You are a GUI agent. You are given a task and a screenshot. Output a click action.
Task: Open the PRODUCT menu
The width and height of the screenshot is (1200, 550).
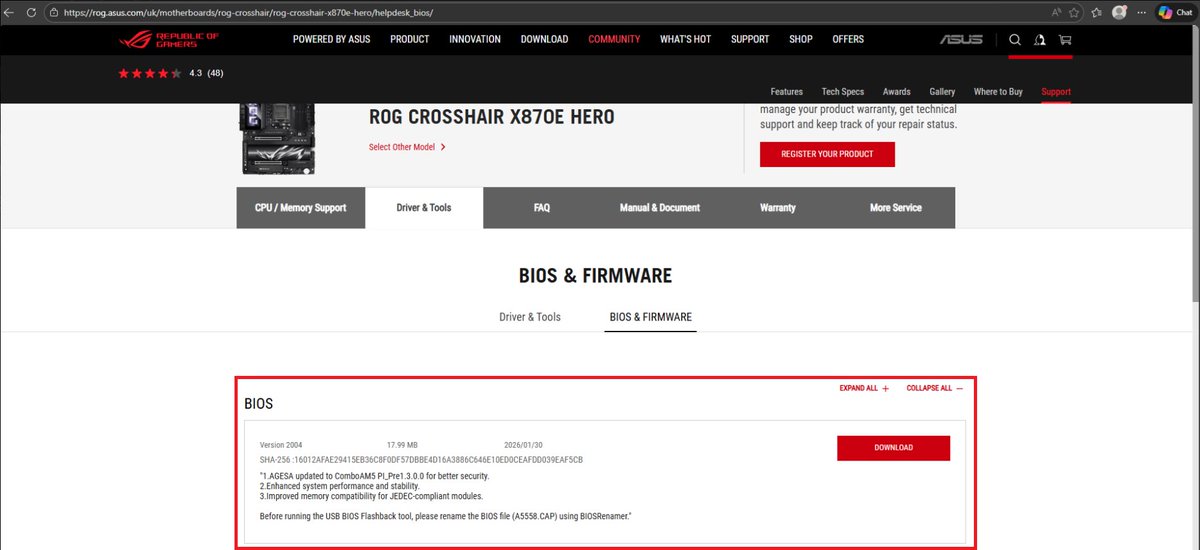pos(410,39)
